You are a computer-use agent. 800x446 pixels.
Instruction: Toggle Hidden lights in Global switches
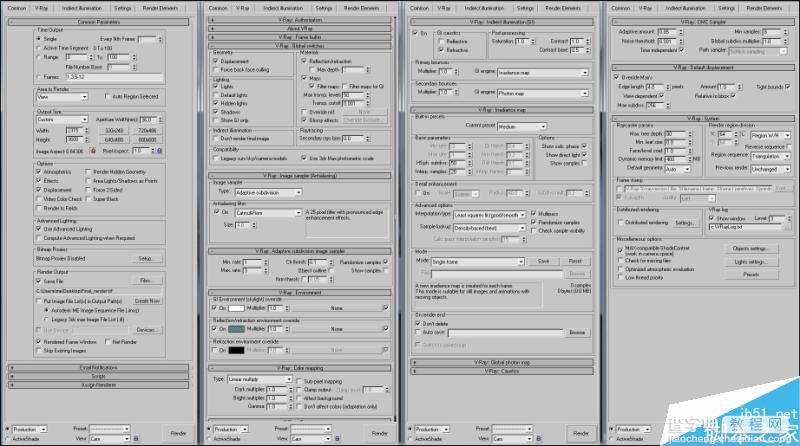click(216, 103)
